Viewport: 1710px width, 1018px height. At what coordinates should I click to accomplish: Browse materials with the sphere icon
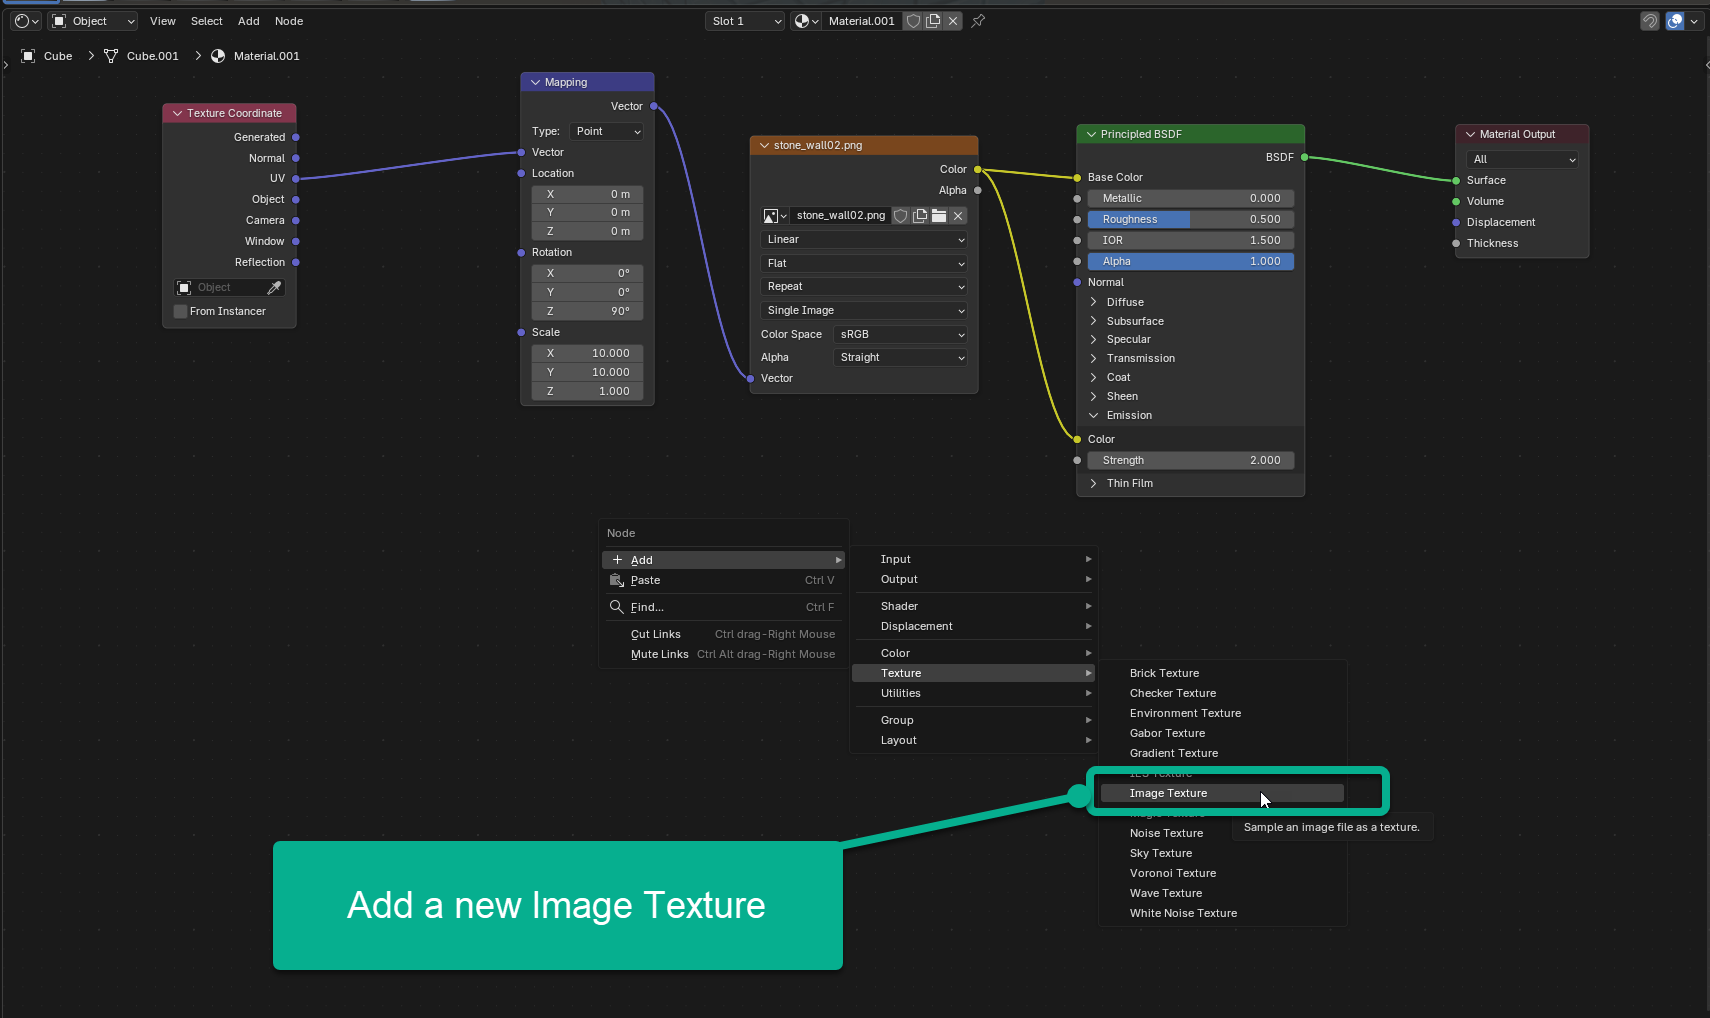(x=805, y=21)
